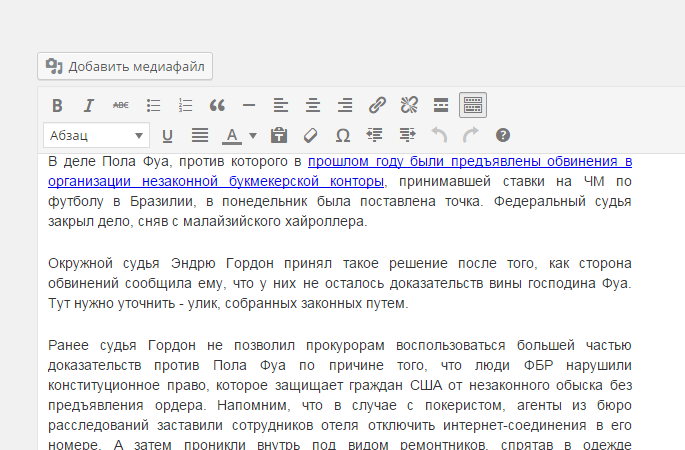Insert the Read More tag
The height and width of the screenshot is (450, 685).
pos(441,105)
